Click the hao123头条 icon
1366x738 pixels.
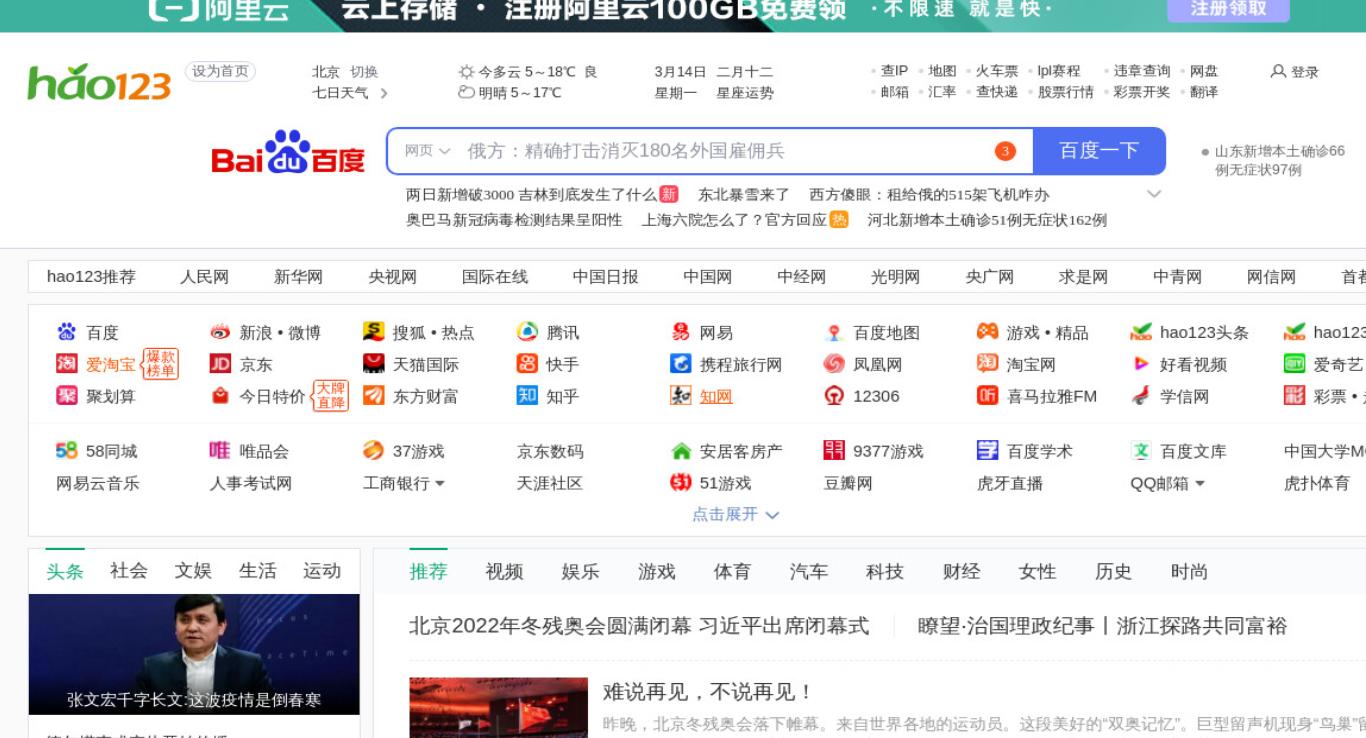(x=1140, y=332)
